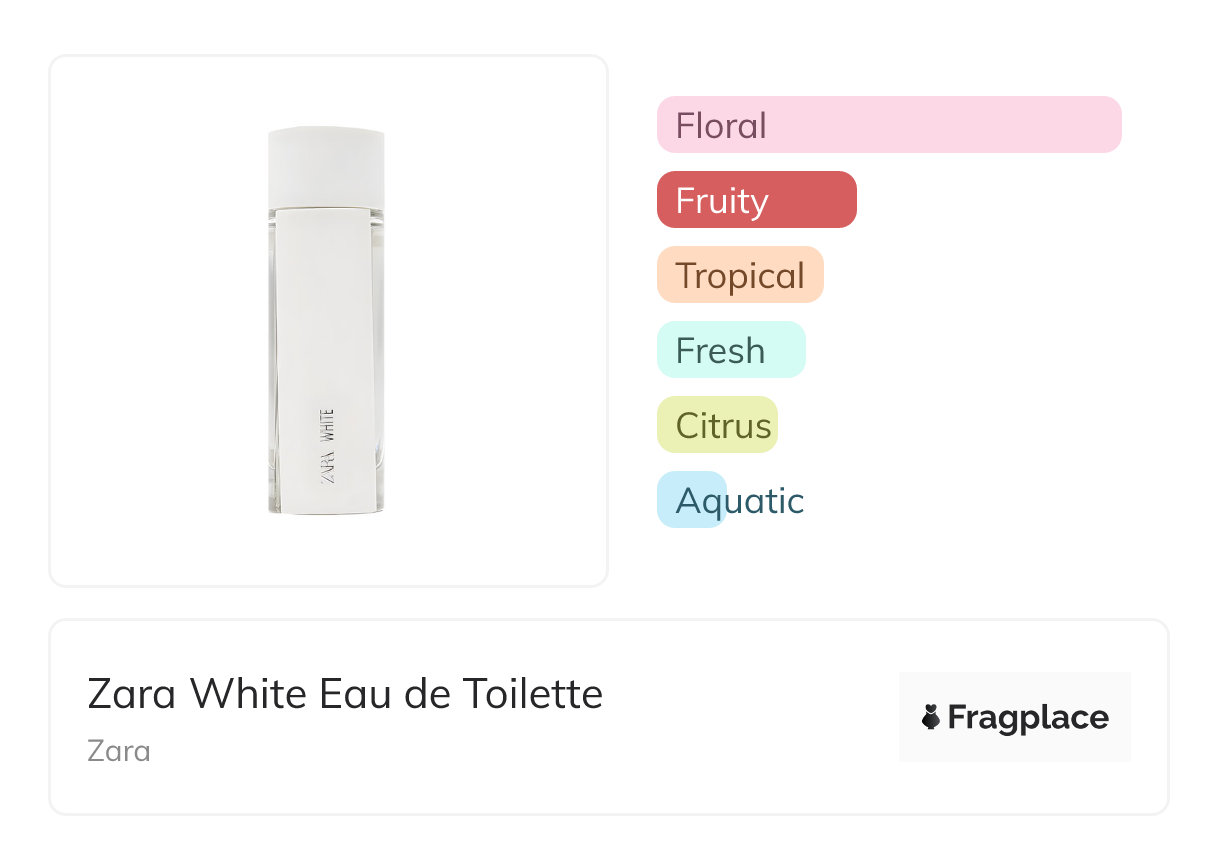This screenshot has height=864, width=1218.
Task: Click the word 'Tropical' in the accord list
Action: point(740,276)
